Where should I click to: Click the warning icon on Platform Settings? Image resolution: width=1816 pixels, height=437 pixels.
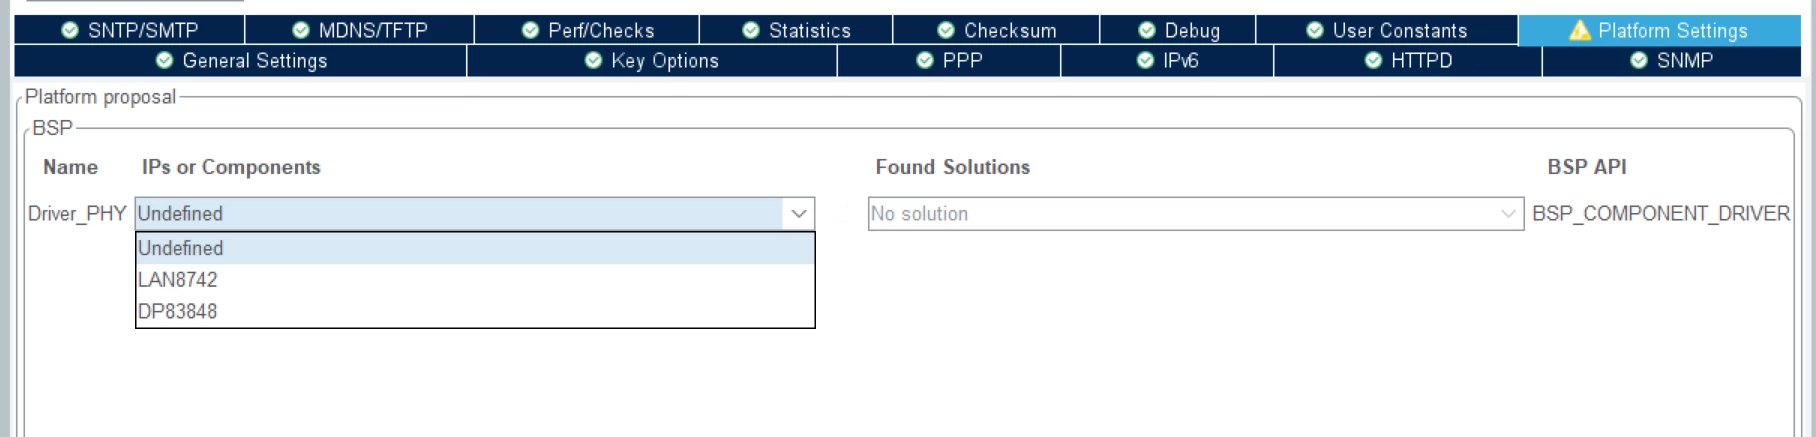click(x=1579, y=30)
